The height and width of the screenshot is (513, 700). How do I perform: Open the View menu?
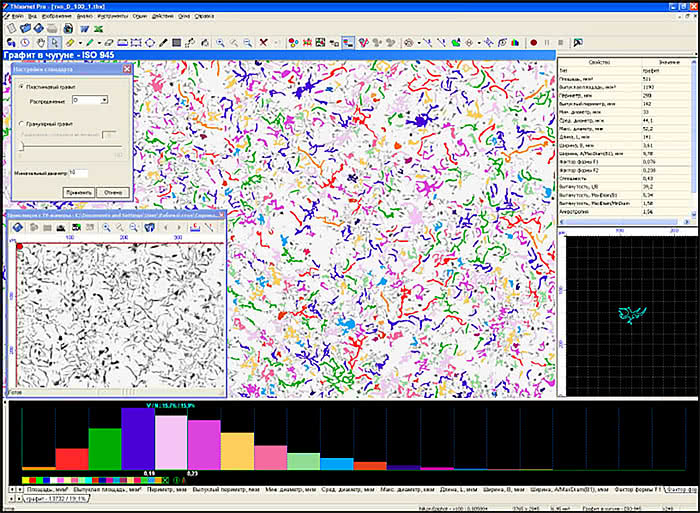point(33,16)
